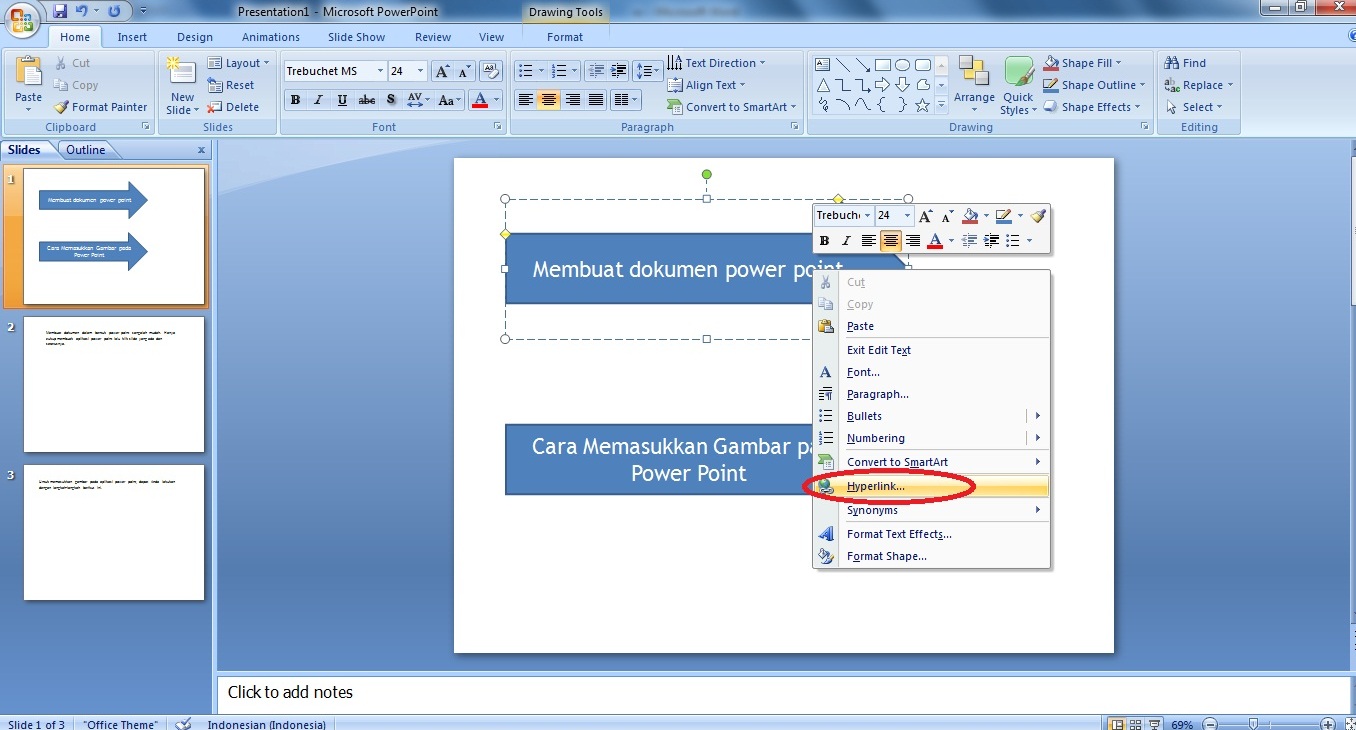The image size is (1356, 730).
Task: Click Format Painter in Clipboard group
Action: tap(100, 107)
